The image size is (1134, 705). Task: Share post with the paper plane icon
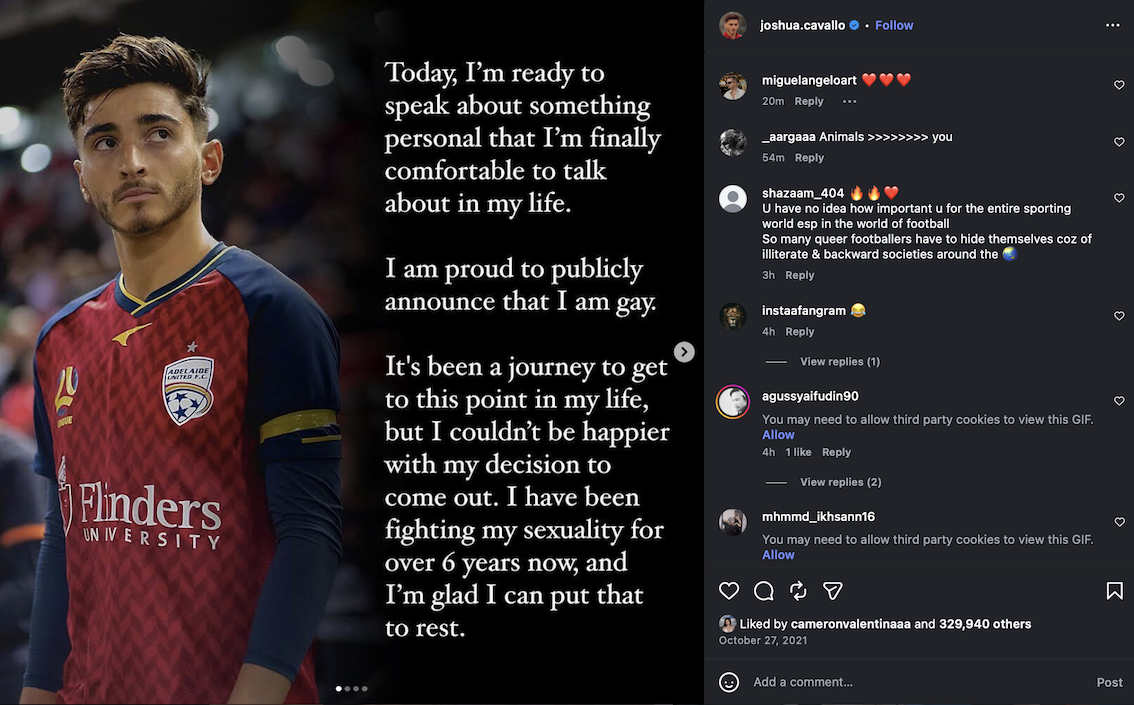pos(832,591)
